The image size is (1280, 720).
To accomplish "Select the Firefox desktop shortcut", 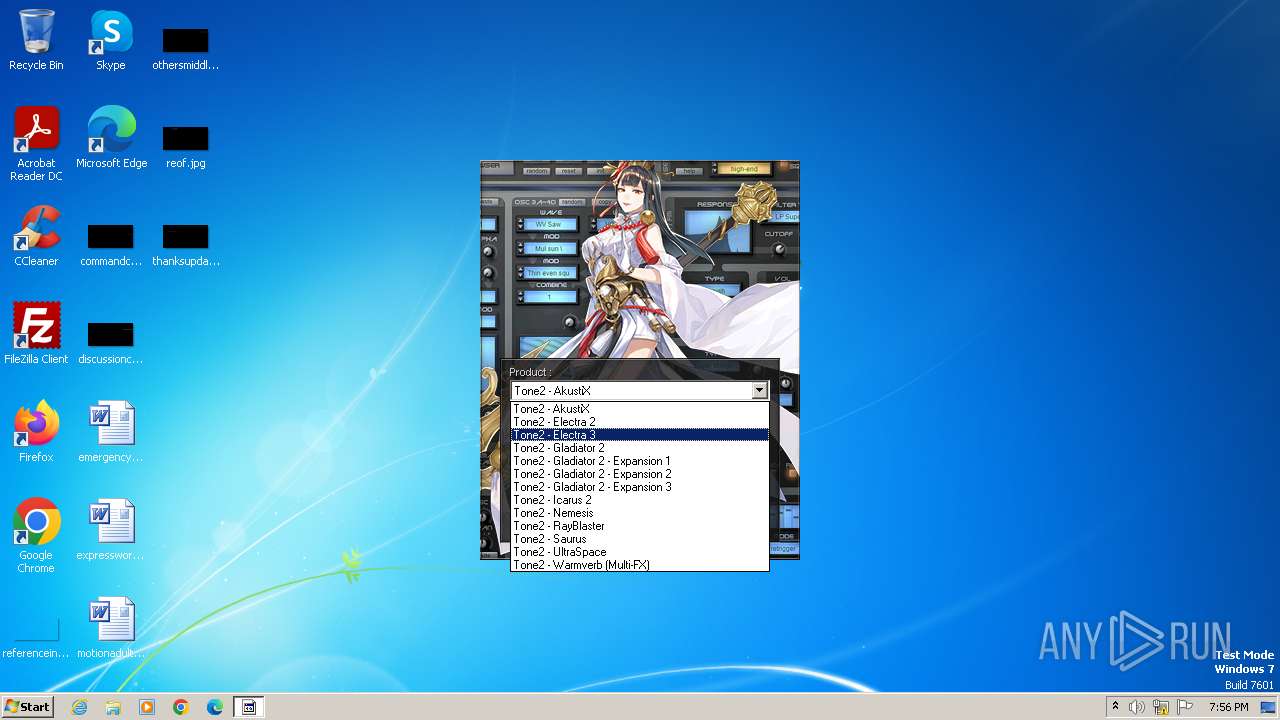I will (x=36, y=432).
